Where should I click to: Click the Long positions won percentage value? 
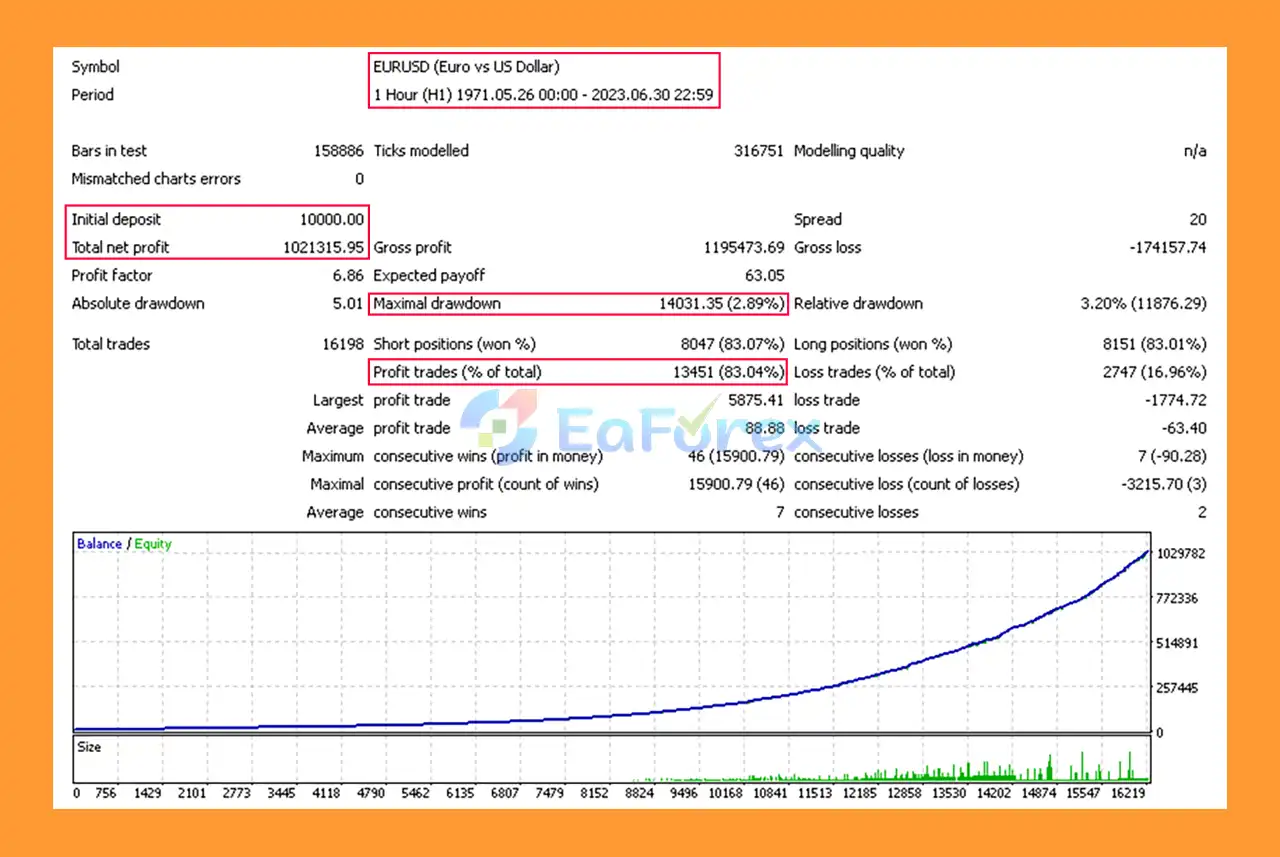pyautogui.click(x=1154, y=344)
